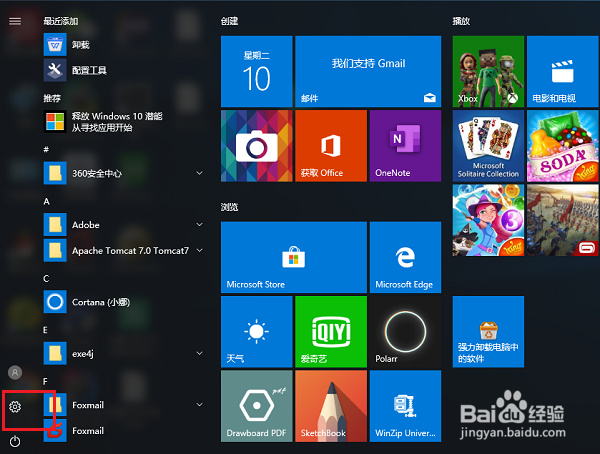The image size is (600, 454).
Task: Open the 强力卸载电脑中的软件 tile
Action: [488, 332]
